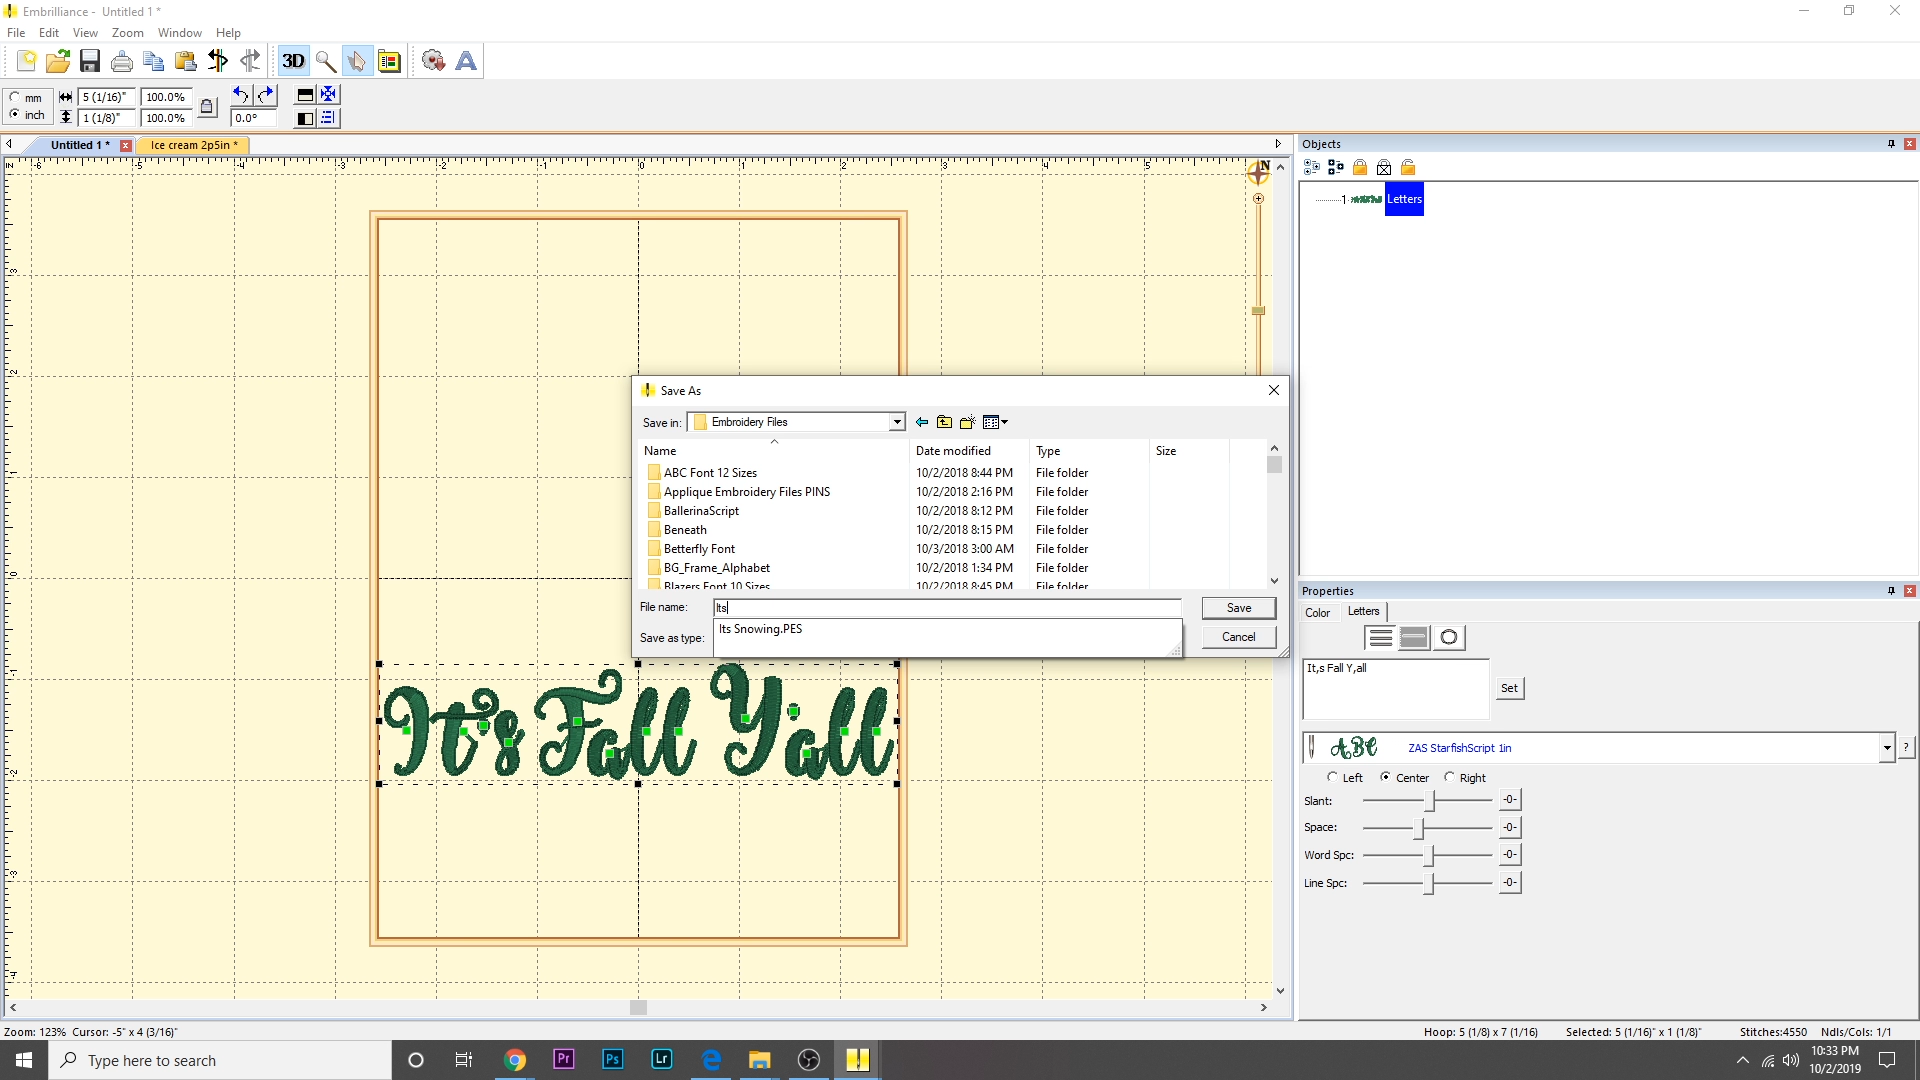Switch to the Color properties tab

pyautogui.click(x=1318, y=611)
